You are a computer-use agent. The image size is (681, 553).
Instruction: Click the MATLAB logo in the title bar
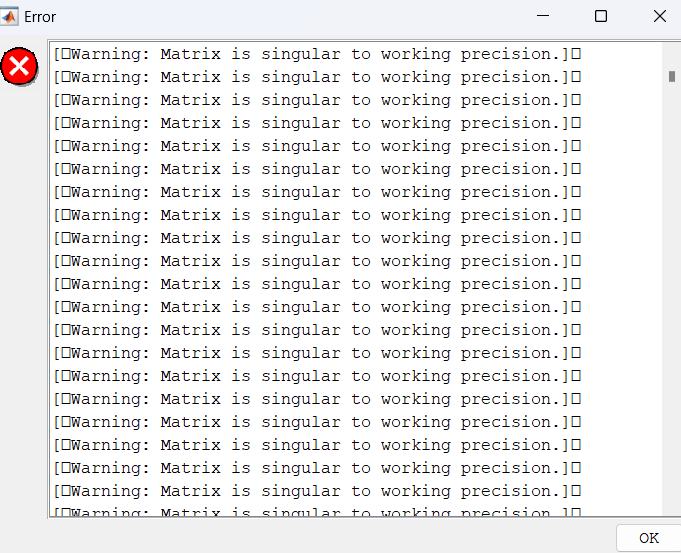(x=9, y=17)
